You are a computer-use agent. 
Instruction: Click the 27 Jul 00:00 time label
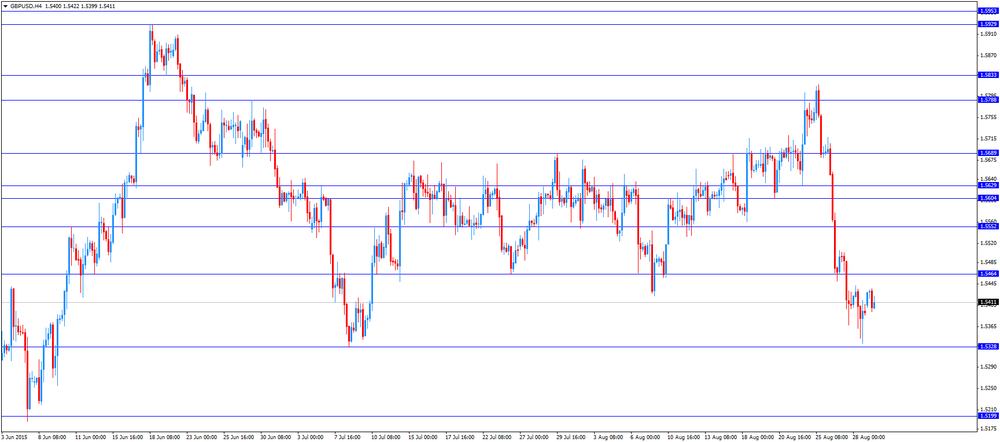pos(534,438)
